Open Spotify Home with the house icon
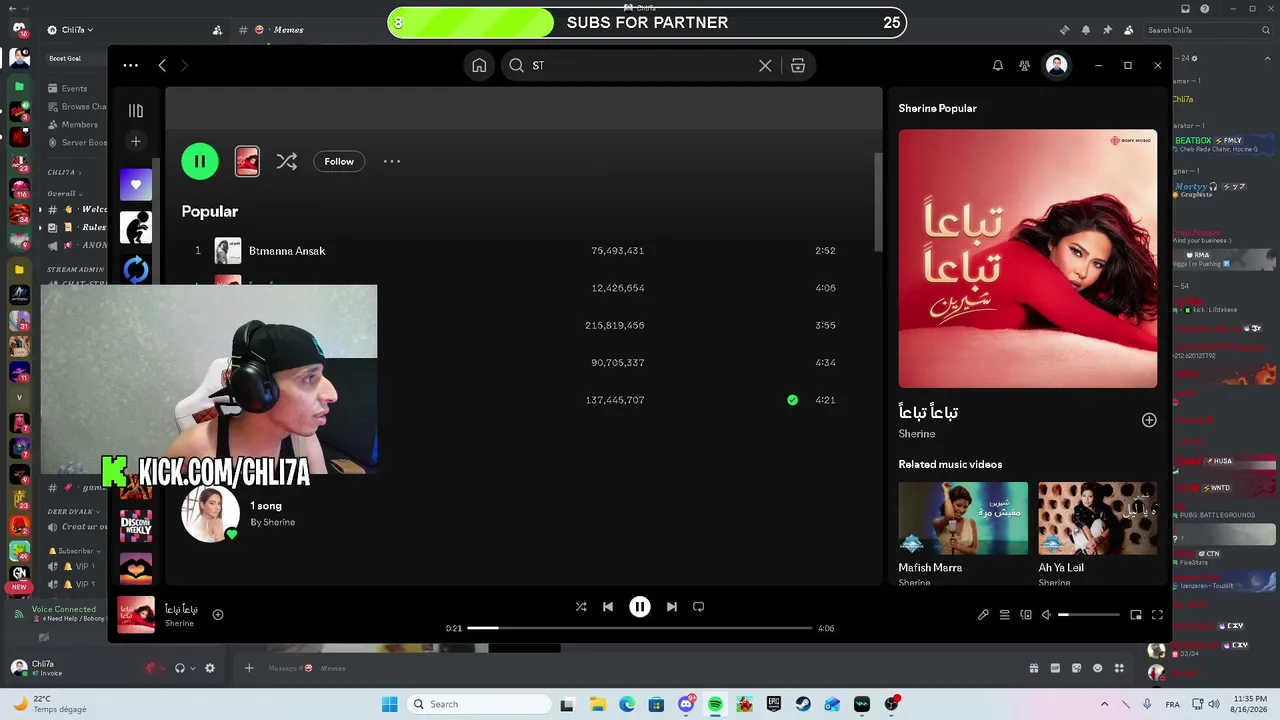 [479, 65]
